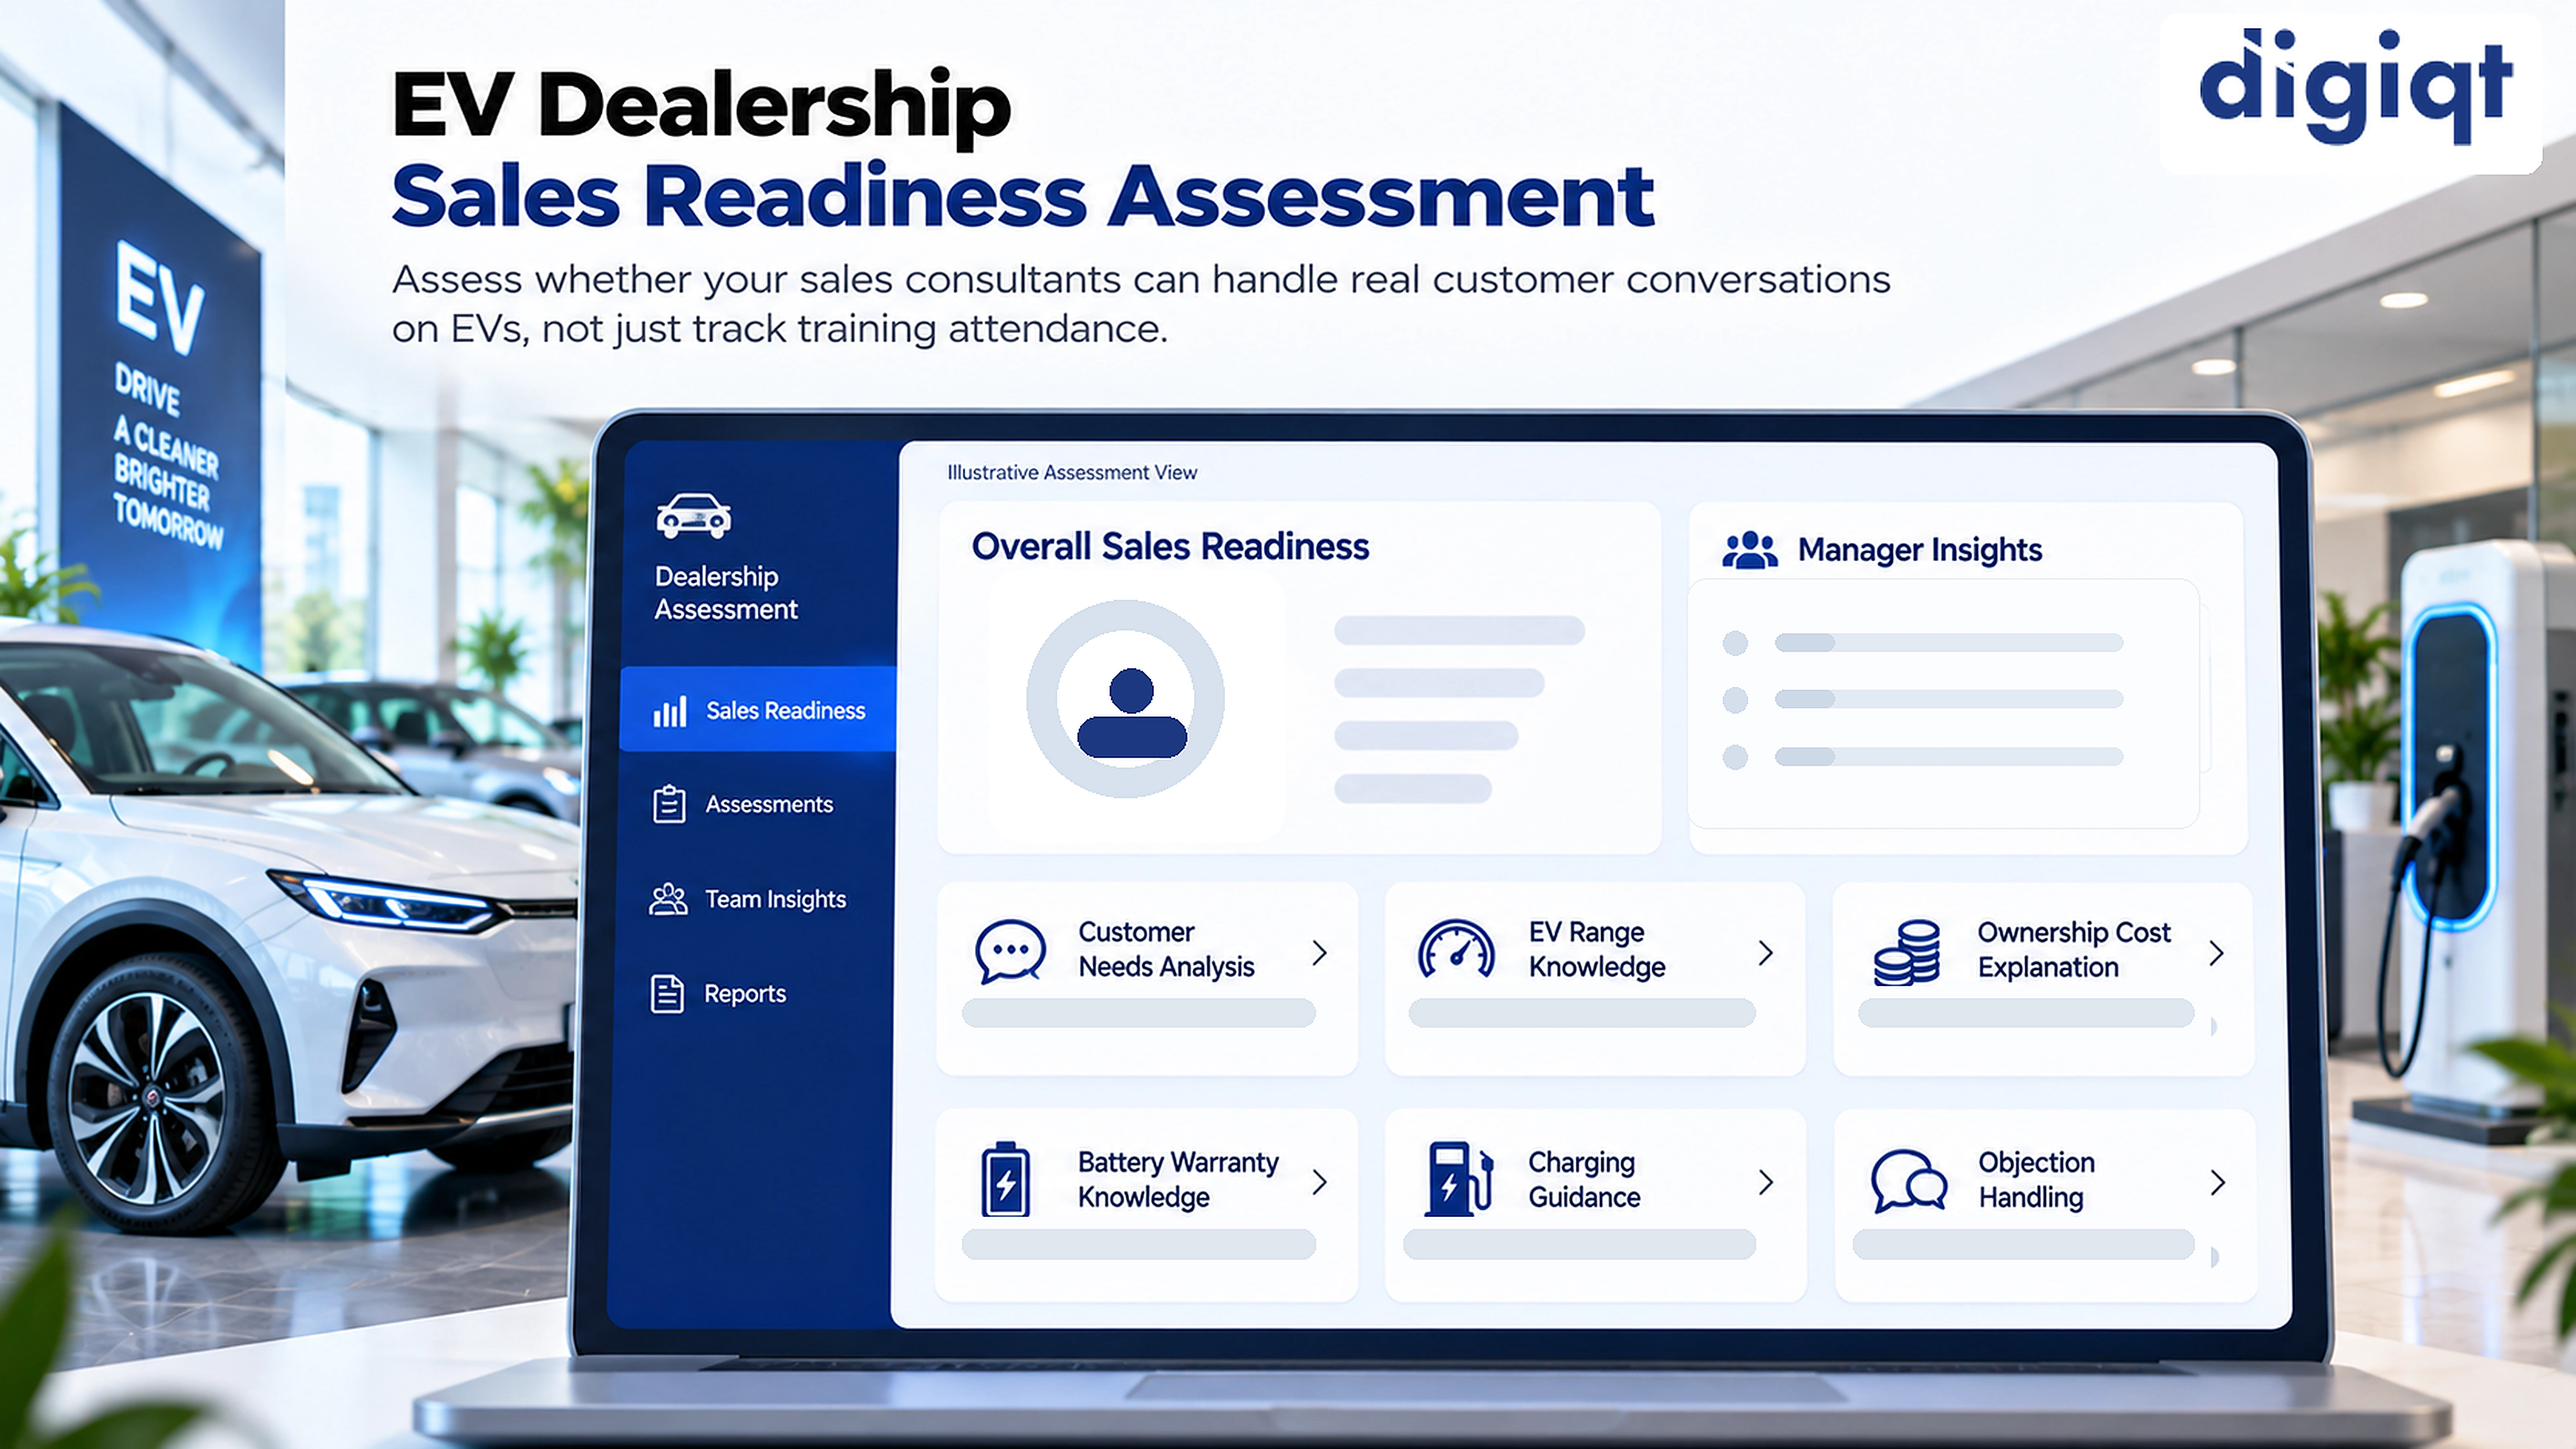Expand Customer Needs Analysis with its chevron
The width and height of the screenshot is (2576, 1449).
(x=1320, y=952)
